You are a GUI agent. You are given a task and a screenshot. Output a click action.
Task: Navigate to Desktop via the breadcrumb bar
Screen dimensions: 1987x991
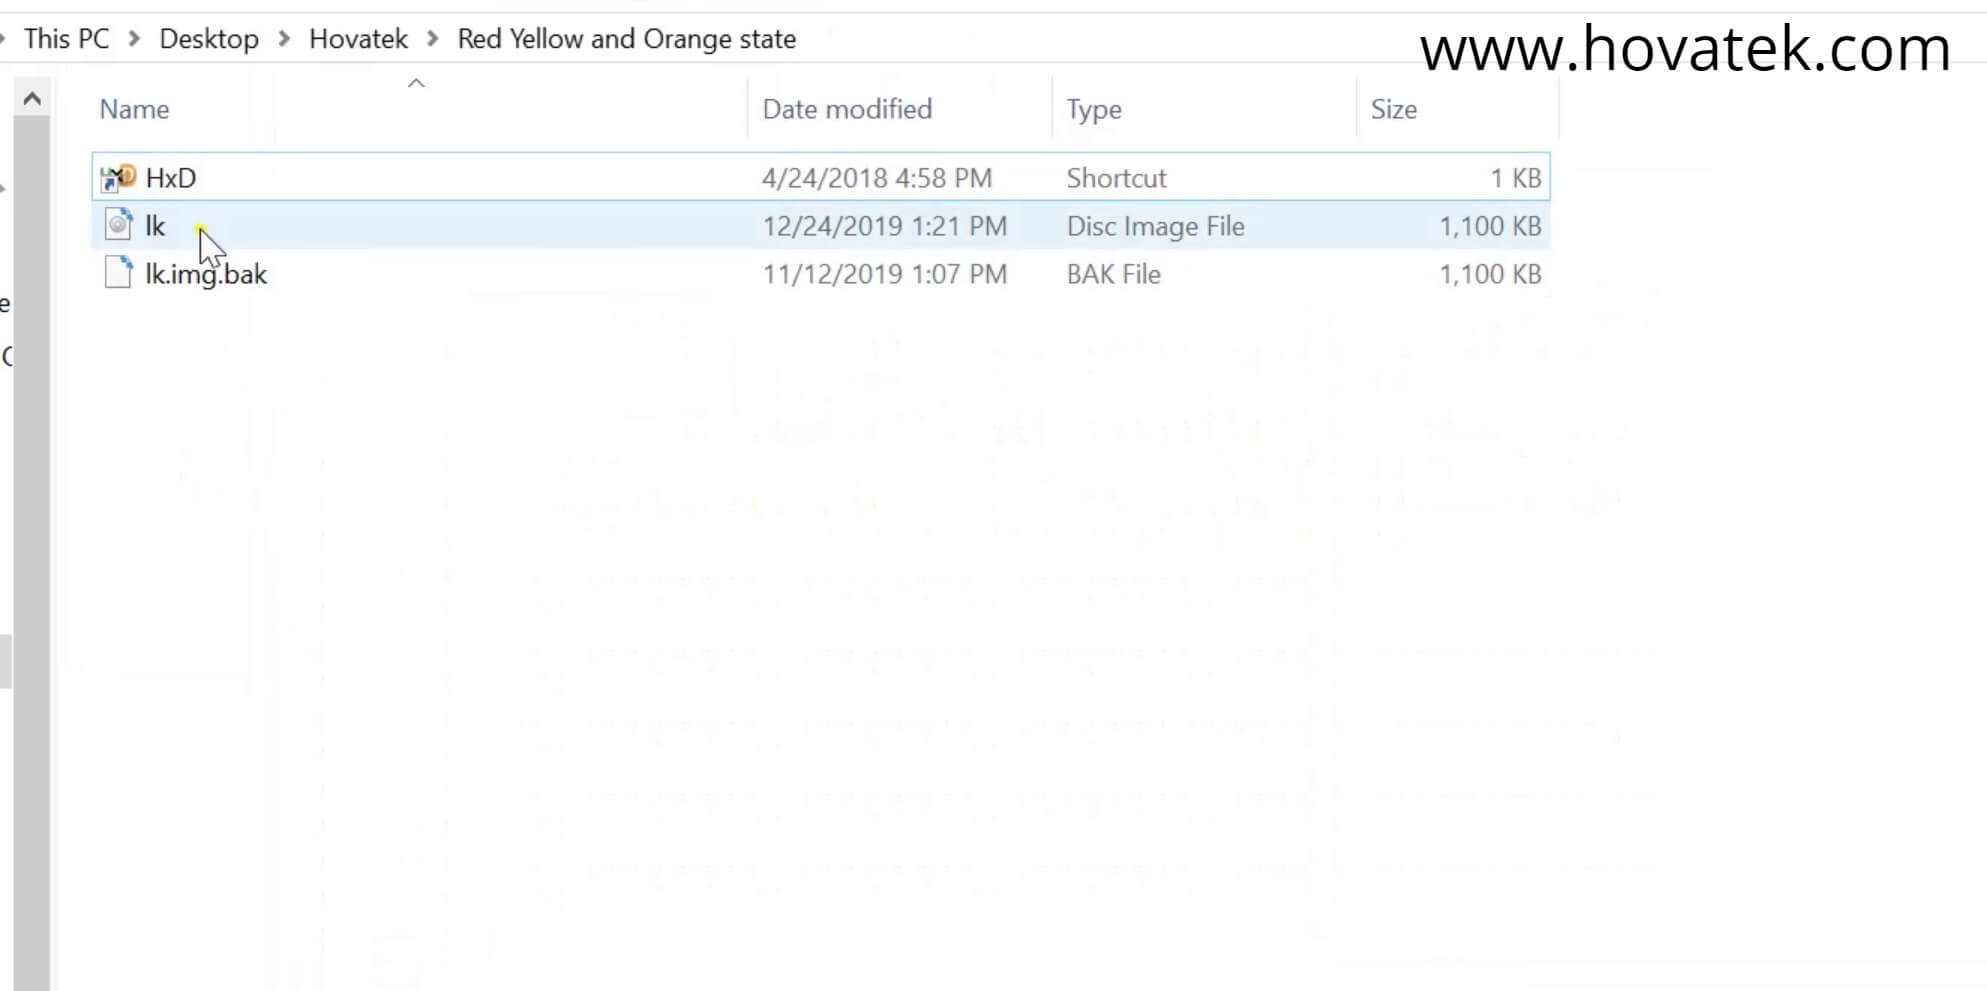pyautogui.click(x=208, y=38)
